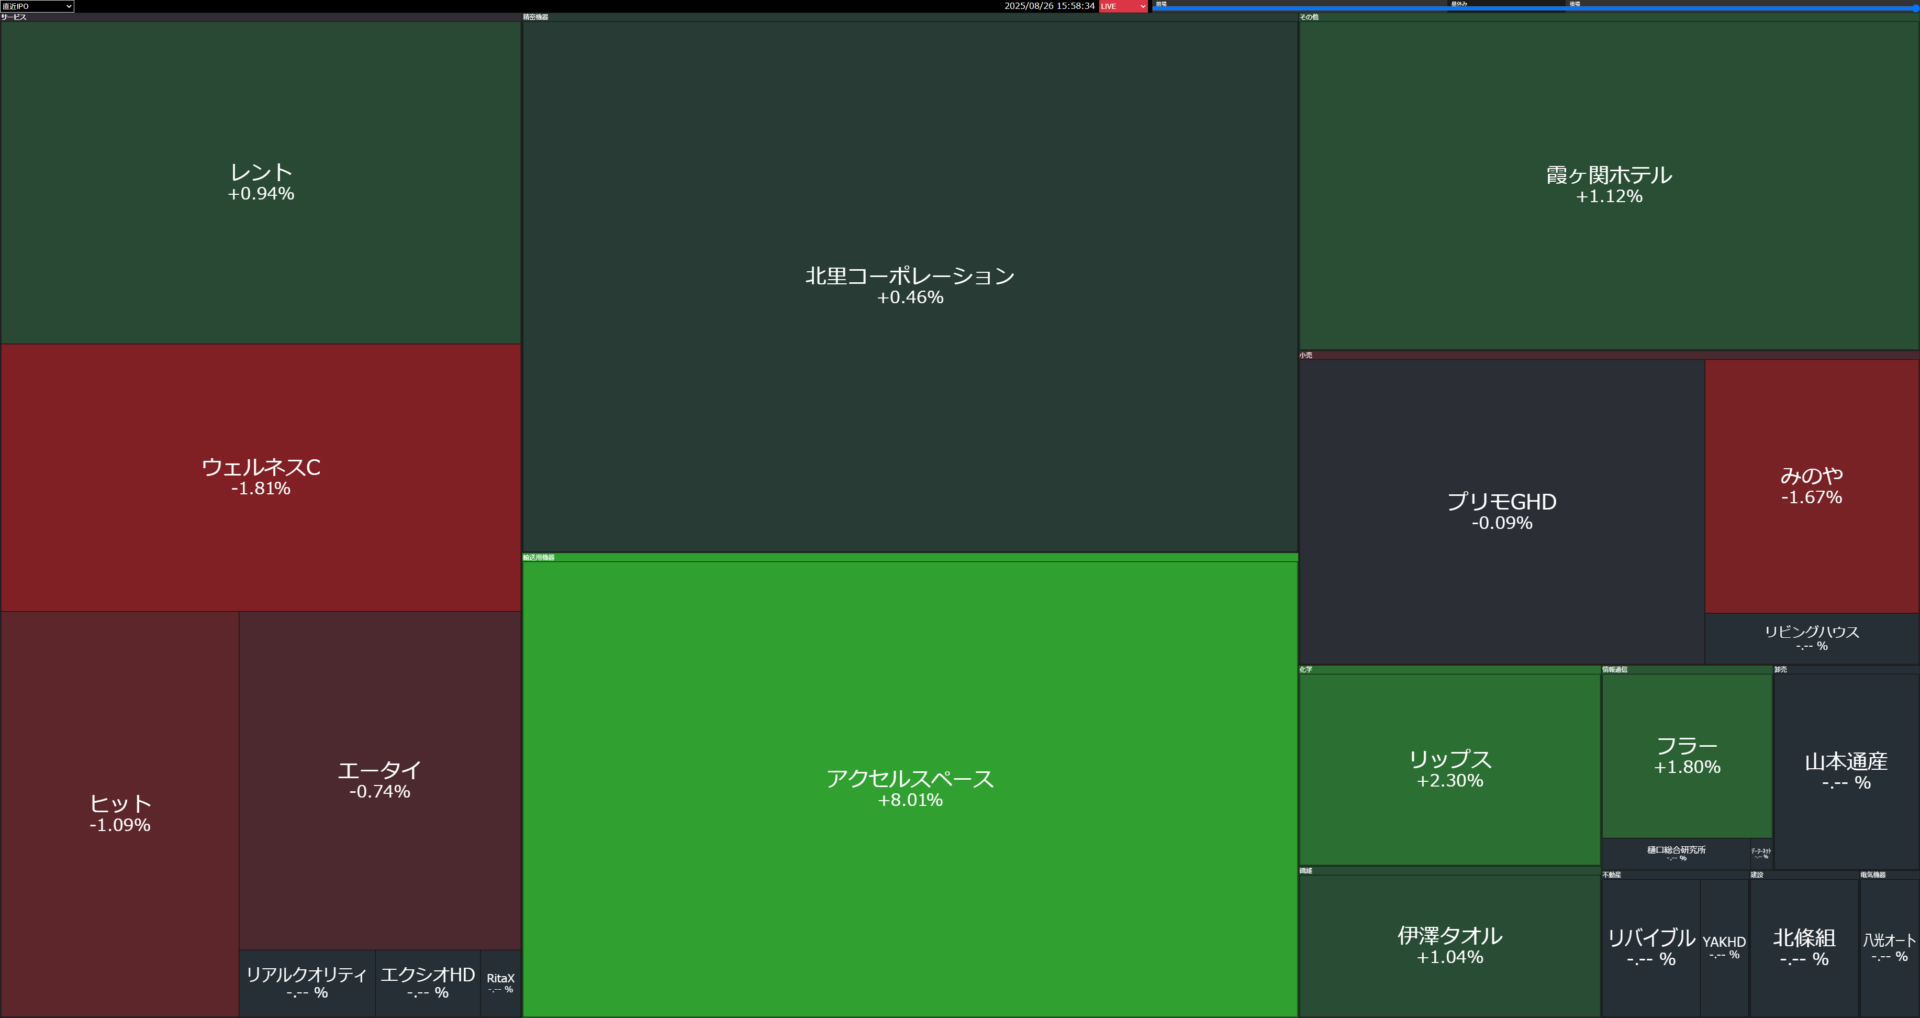Select the エクシオHD stock tile
This screenshot has width=1920, height=1018.
click(428, 983)
